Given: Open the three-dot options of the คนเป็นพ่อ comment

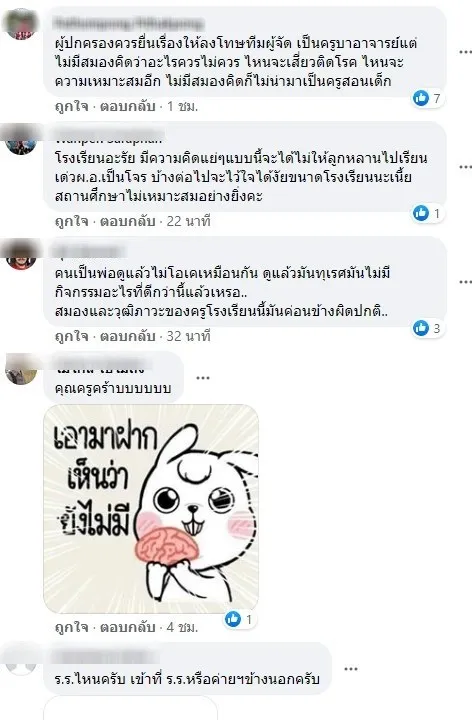Looking at the screenshot, I should point(465,281).
